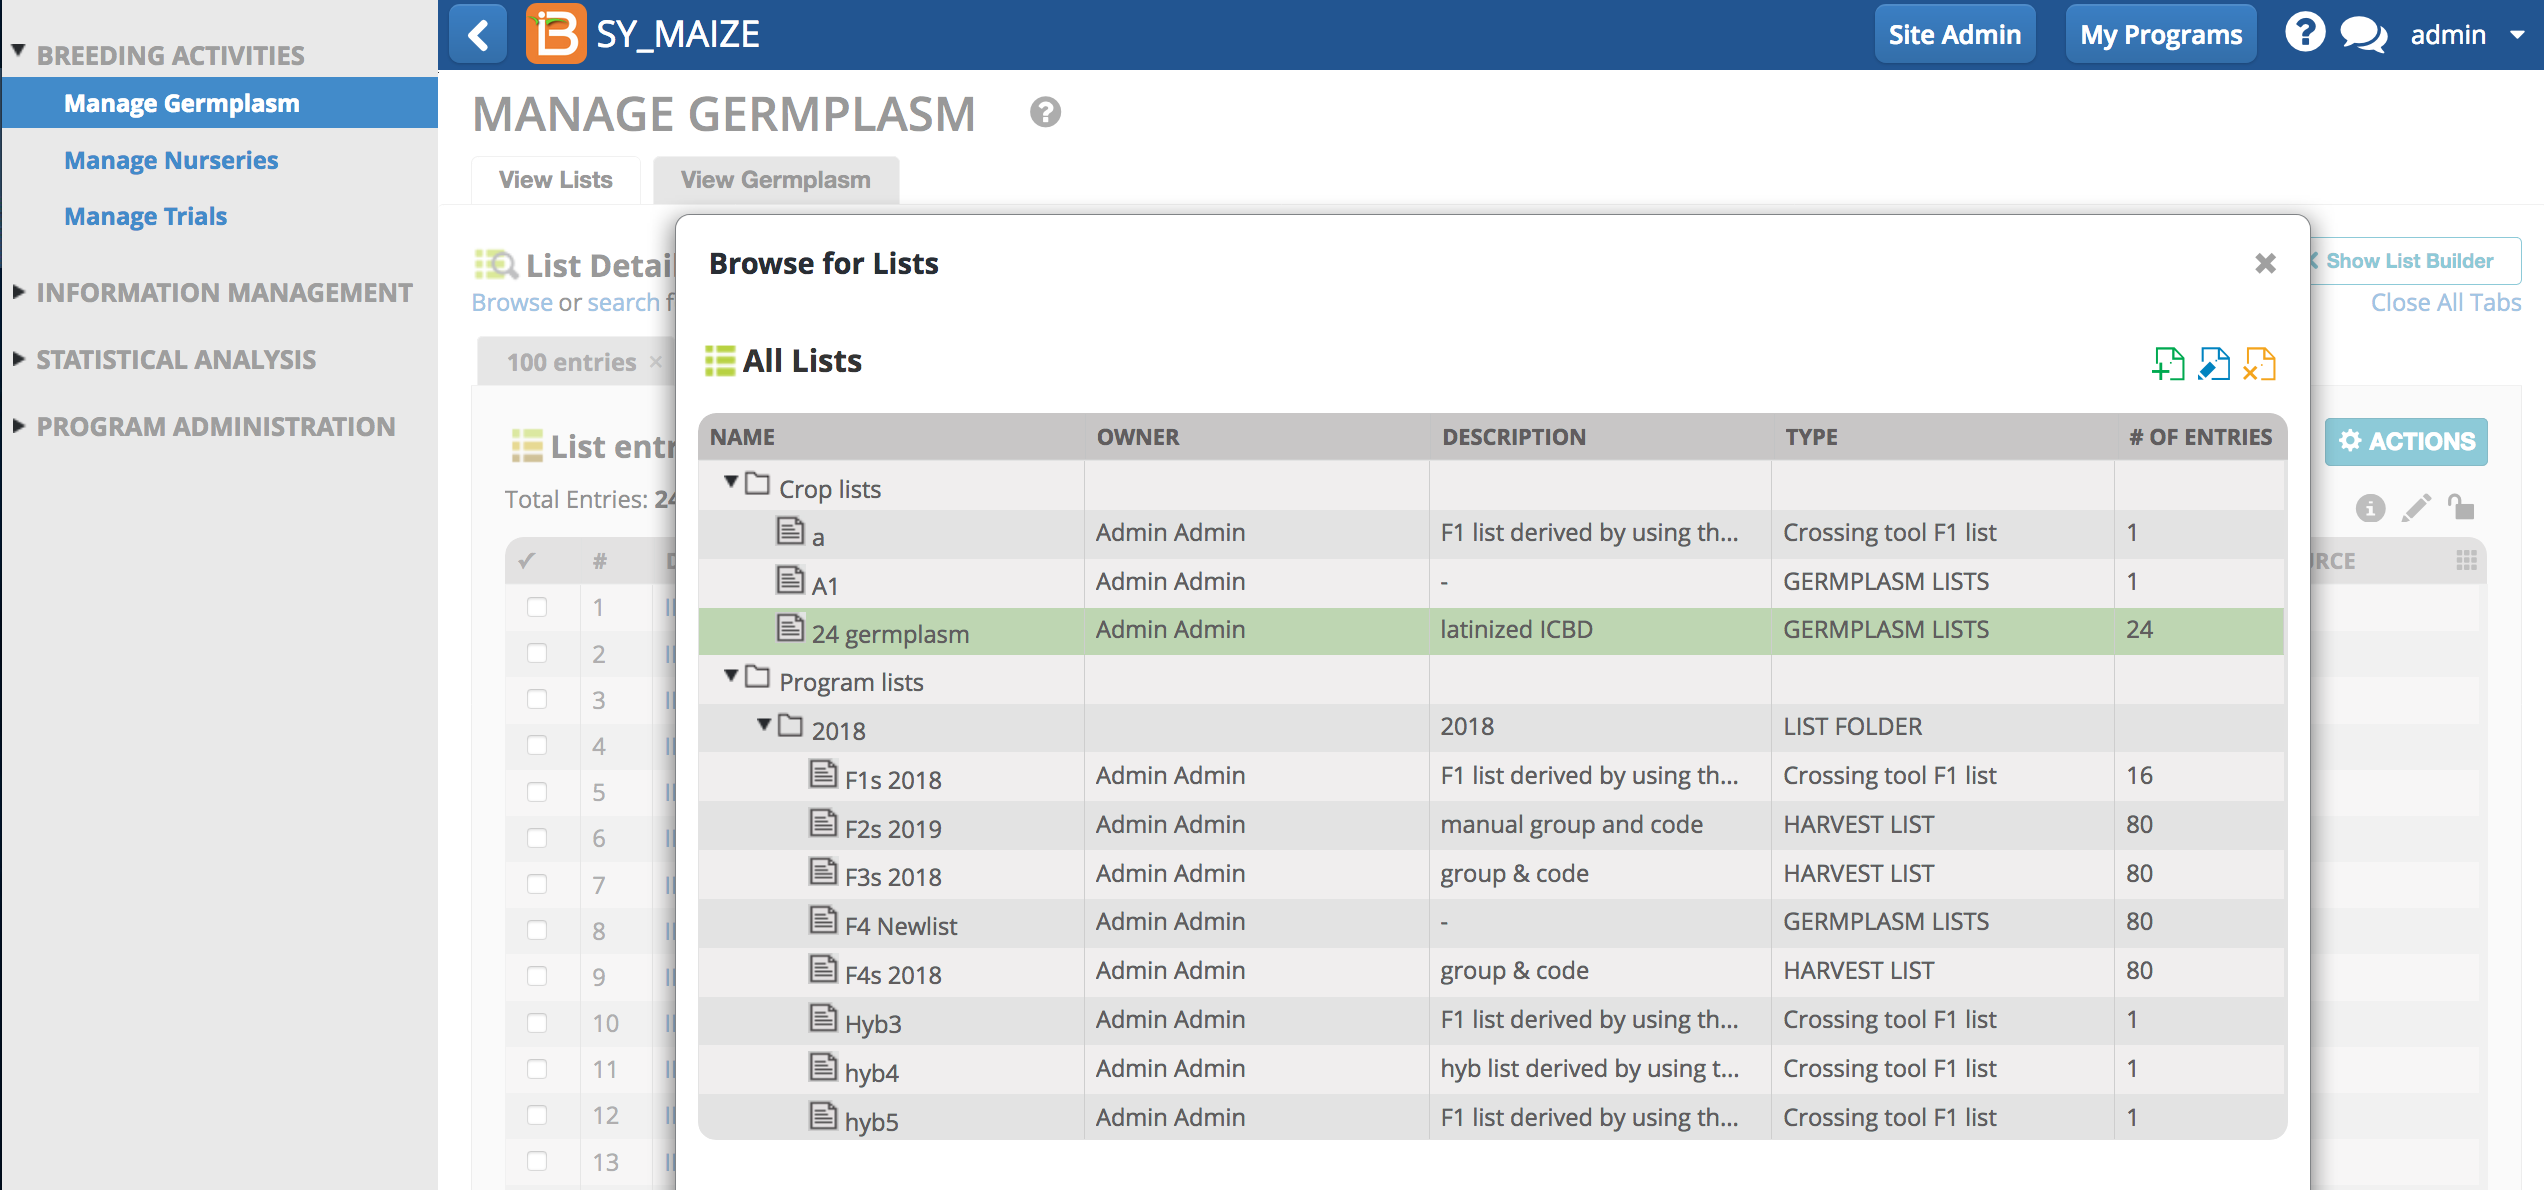Click the Site Admin button
This screenshot has height=1190, width=2544.
pyautogui.click(x=1954, y=35)
